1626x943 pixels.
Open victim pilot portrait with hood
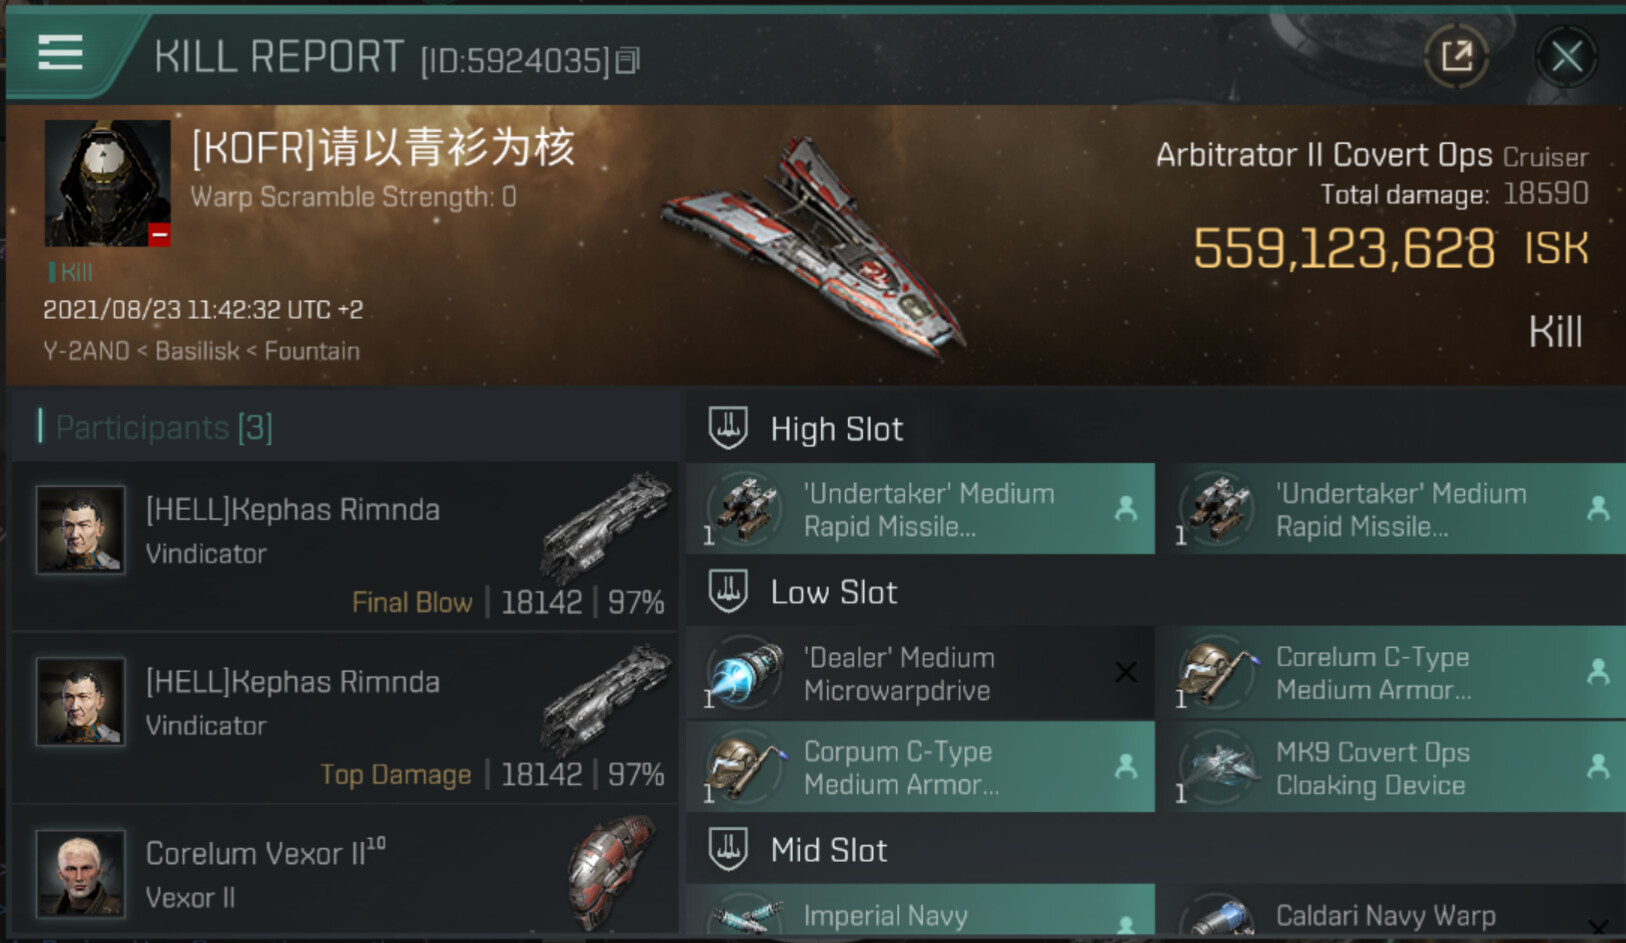pyautogui.click(x=107, y=183)
